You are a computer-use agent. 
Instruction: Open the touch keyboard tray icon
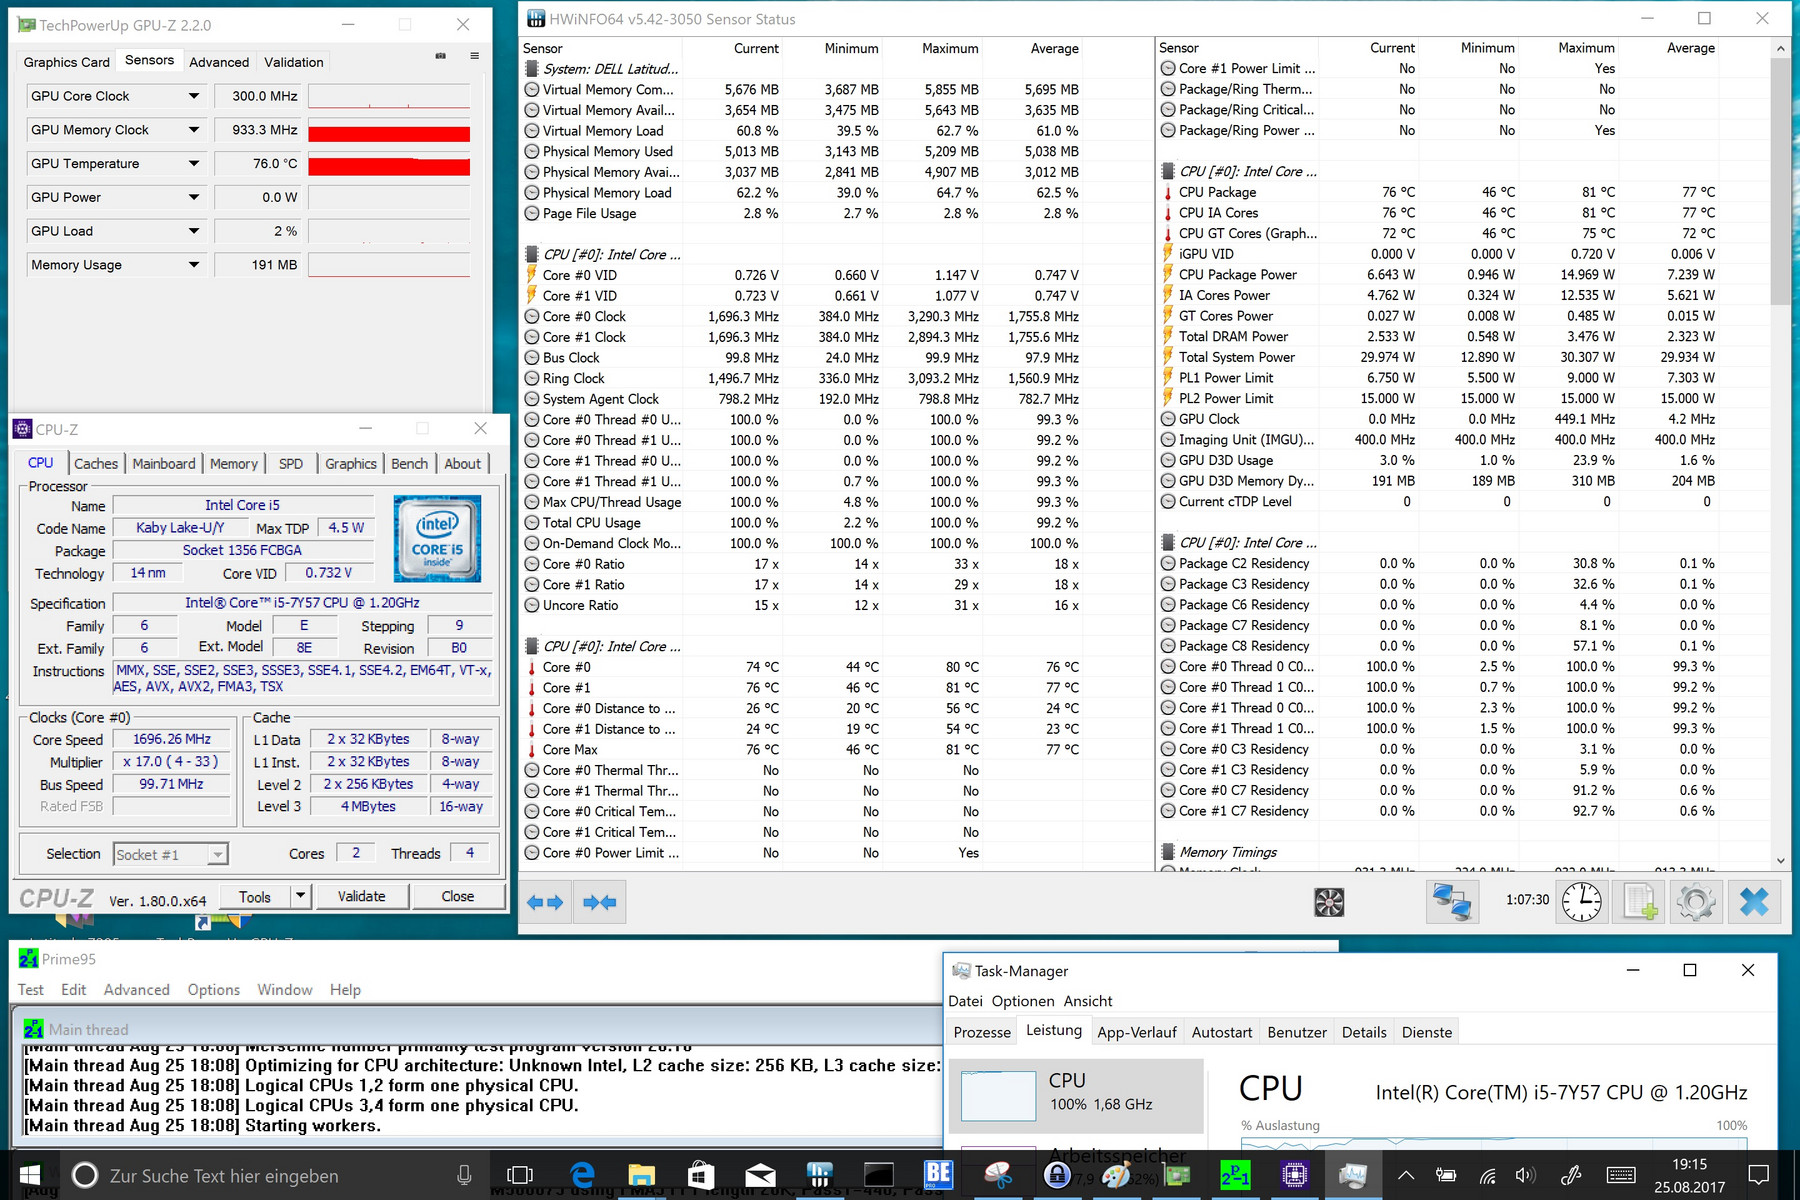tap(1621, 1175)
